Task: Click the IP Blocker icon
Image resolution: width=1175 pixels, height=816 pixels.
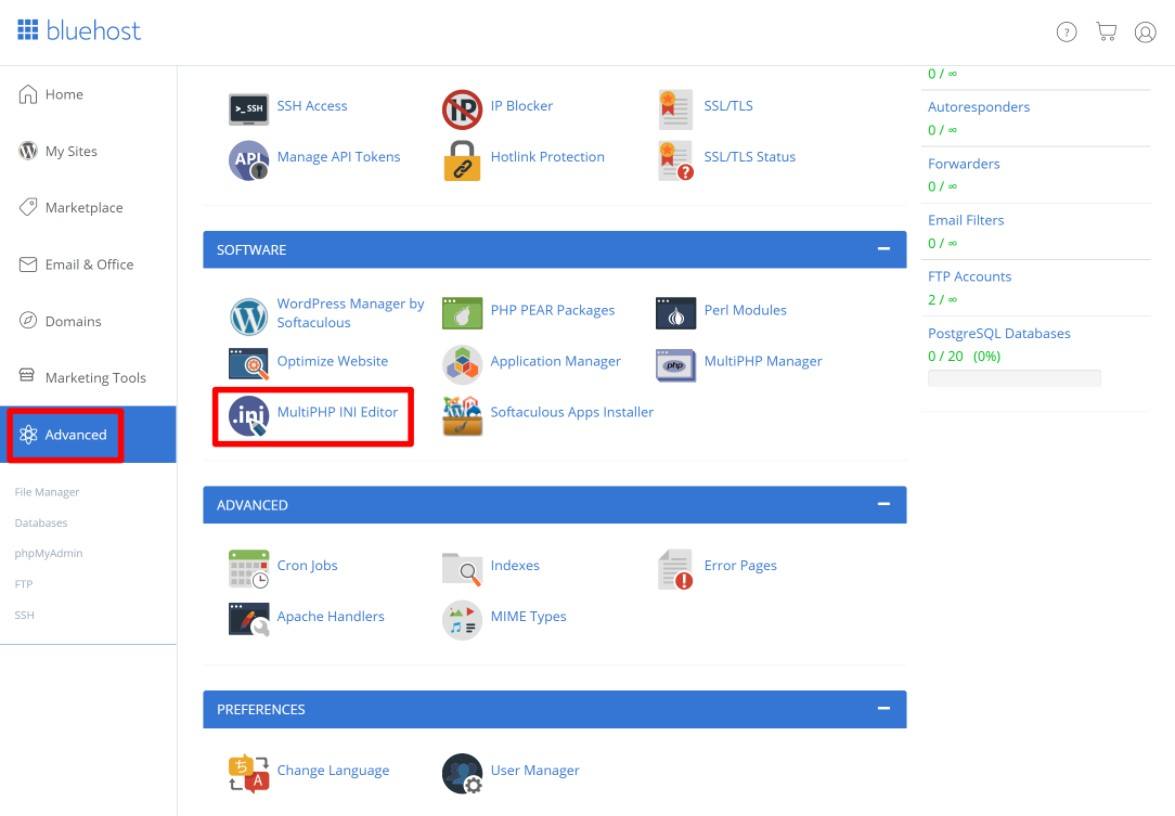Action: click(x=462, y=109)
